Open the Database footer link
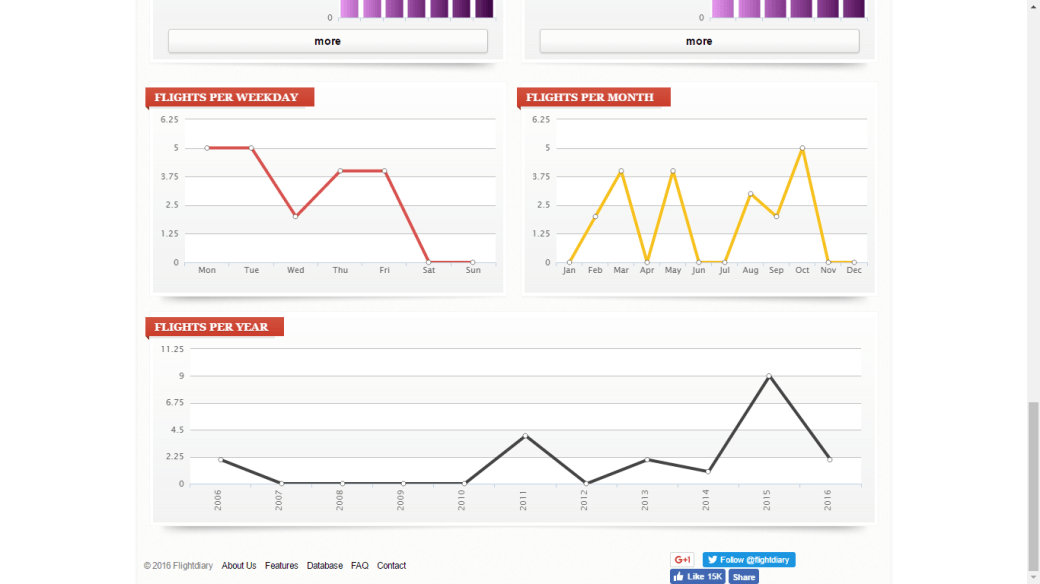1040x584 pixels. (324, 566)
